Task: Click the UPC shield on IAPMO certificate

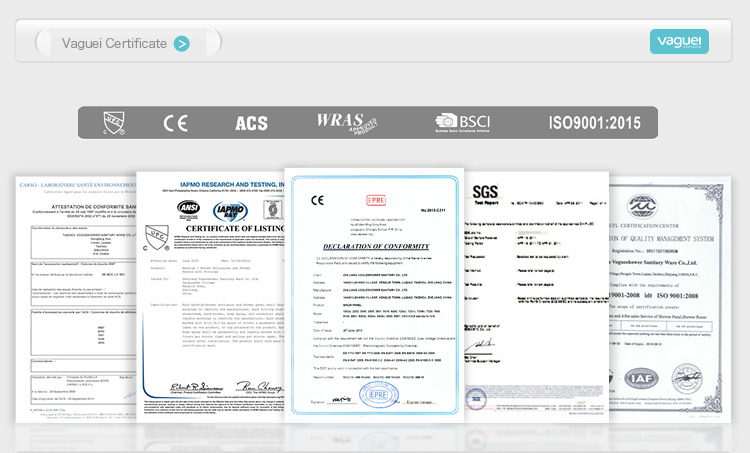Action: point(157,238)
